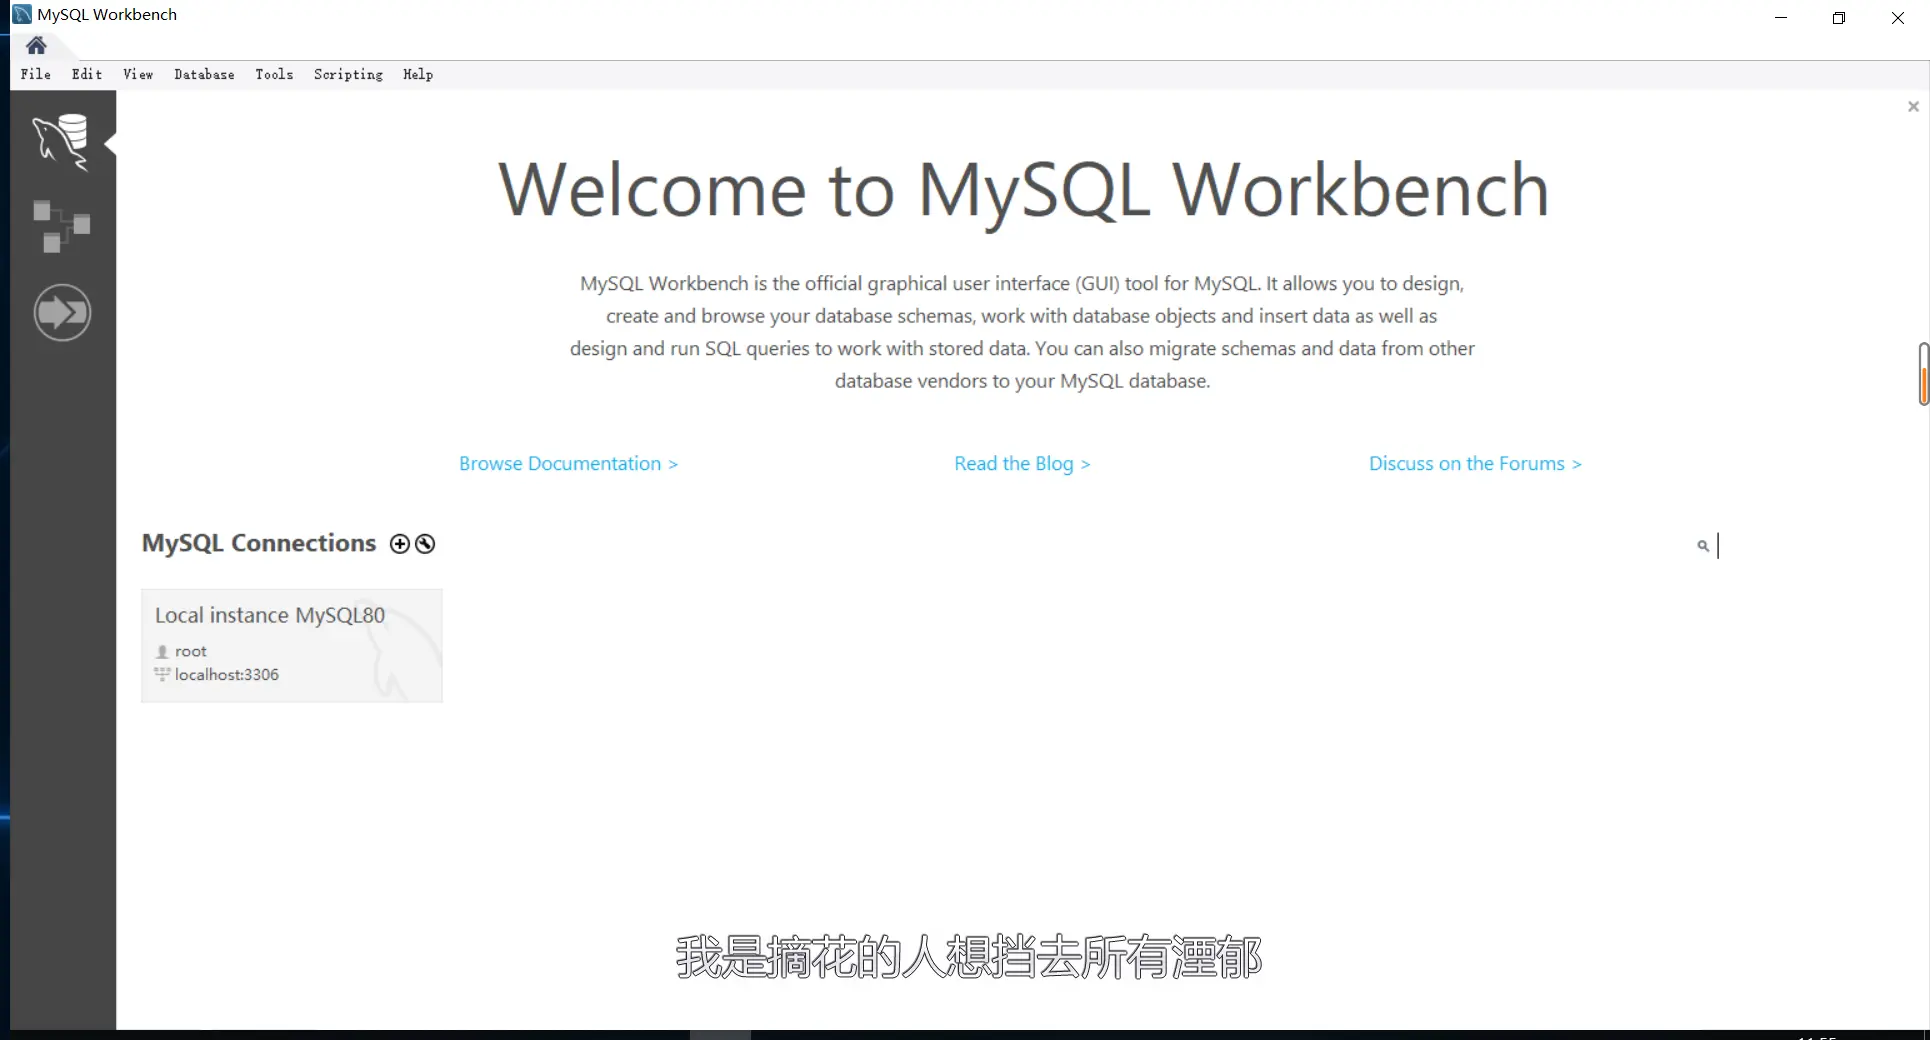Open the MySQL Connections sidebar view

click(x=61, y=141)
